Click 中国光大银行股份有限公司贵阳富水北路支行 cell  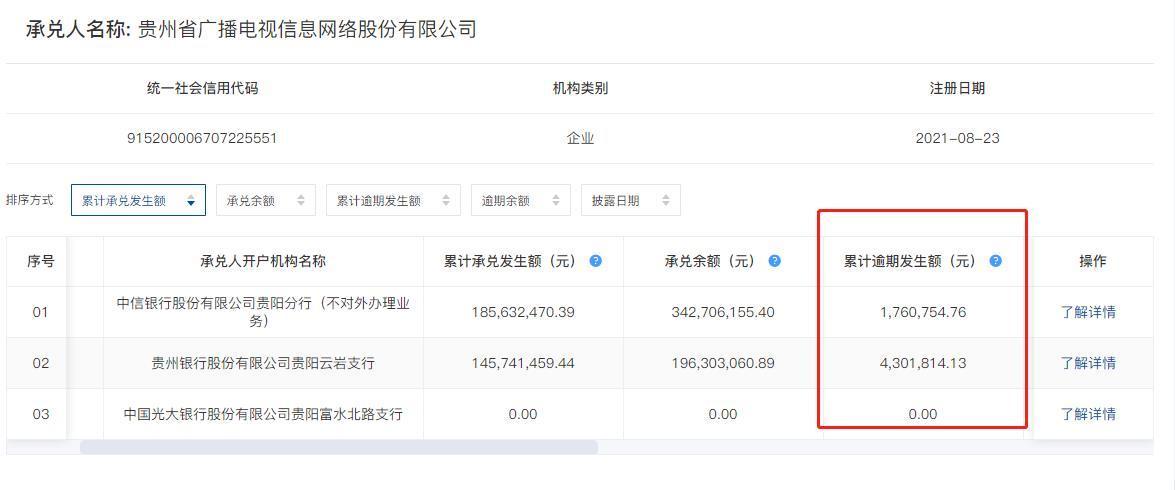click(x=263, y=414)
